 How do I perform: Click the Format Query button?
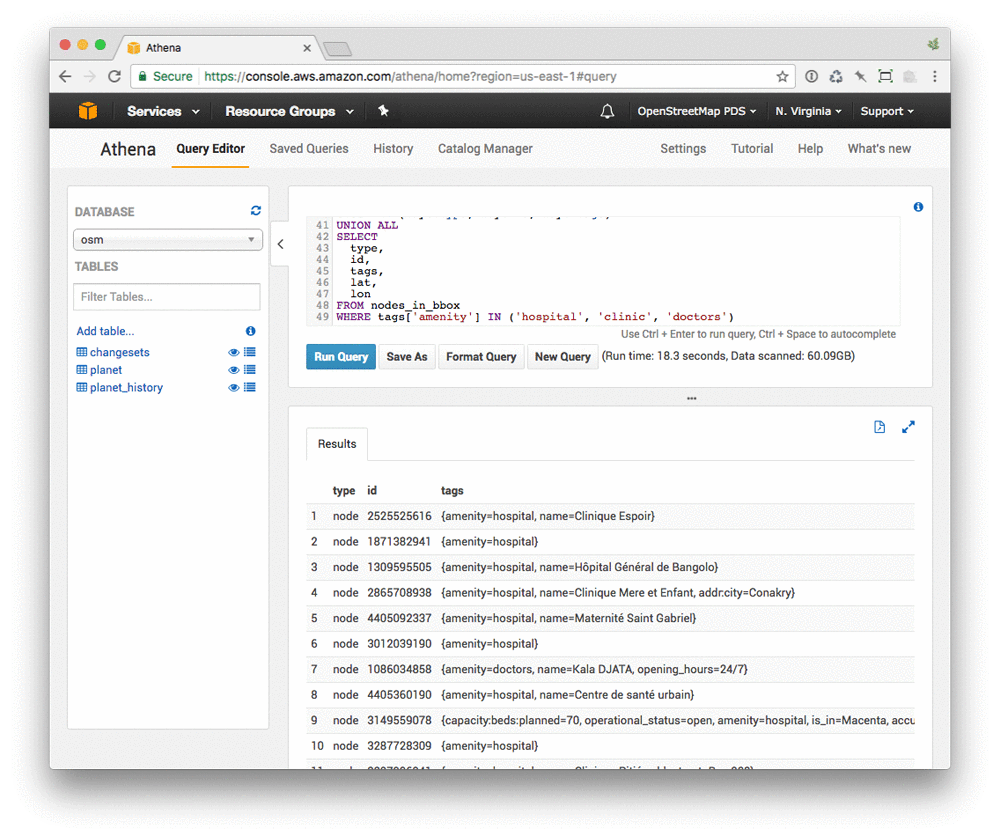point(481,357)
